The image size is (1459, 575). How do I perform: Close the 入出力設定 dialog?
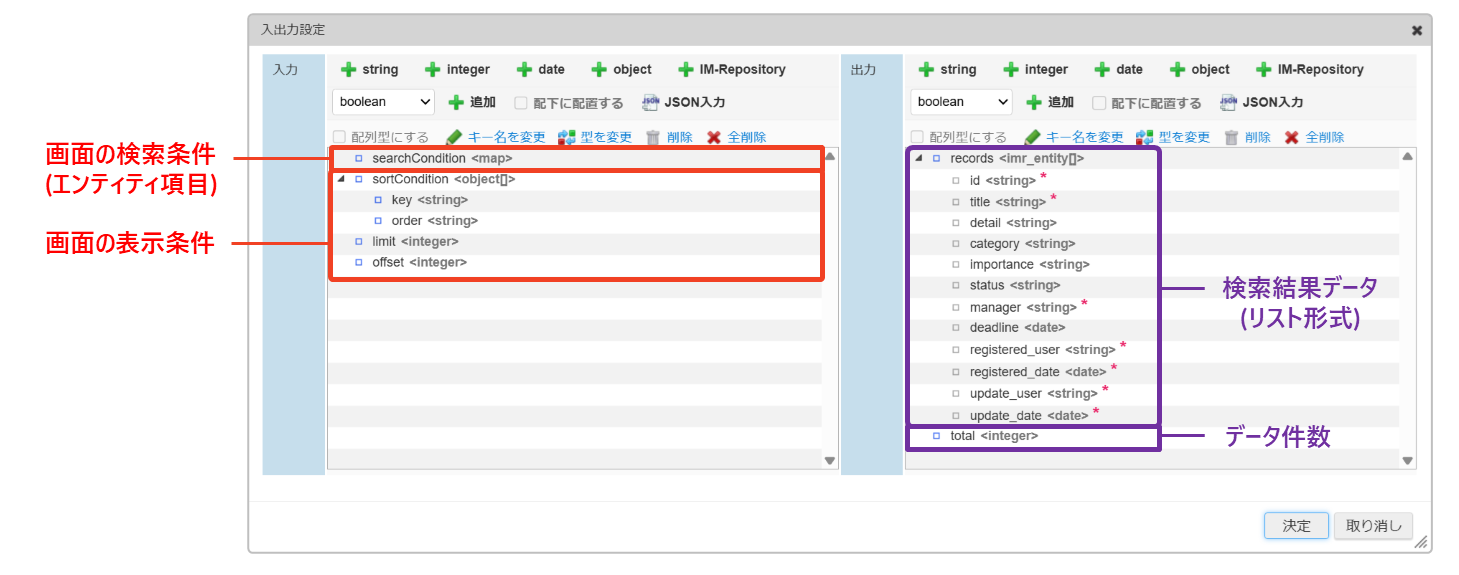(x=1416, y=30)
